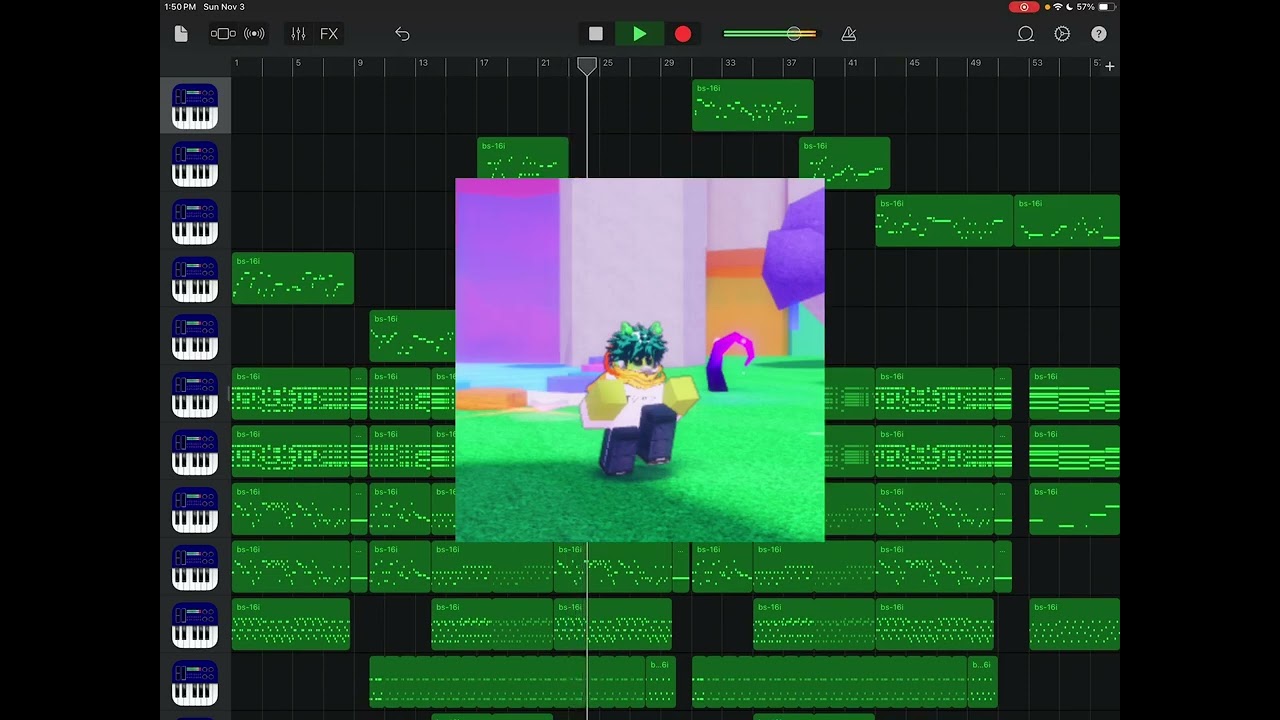Screen dimensions: 1280x720
Task: Select the seventh track's keyboard icon
Action: 195,452
